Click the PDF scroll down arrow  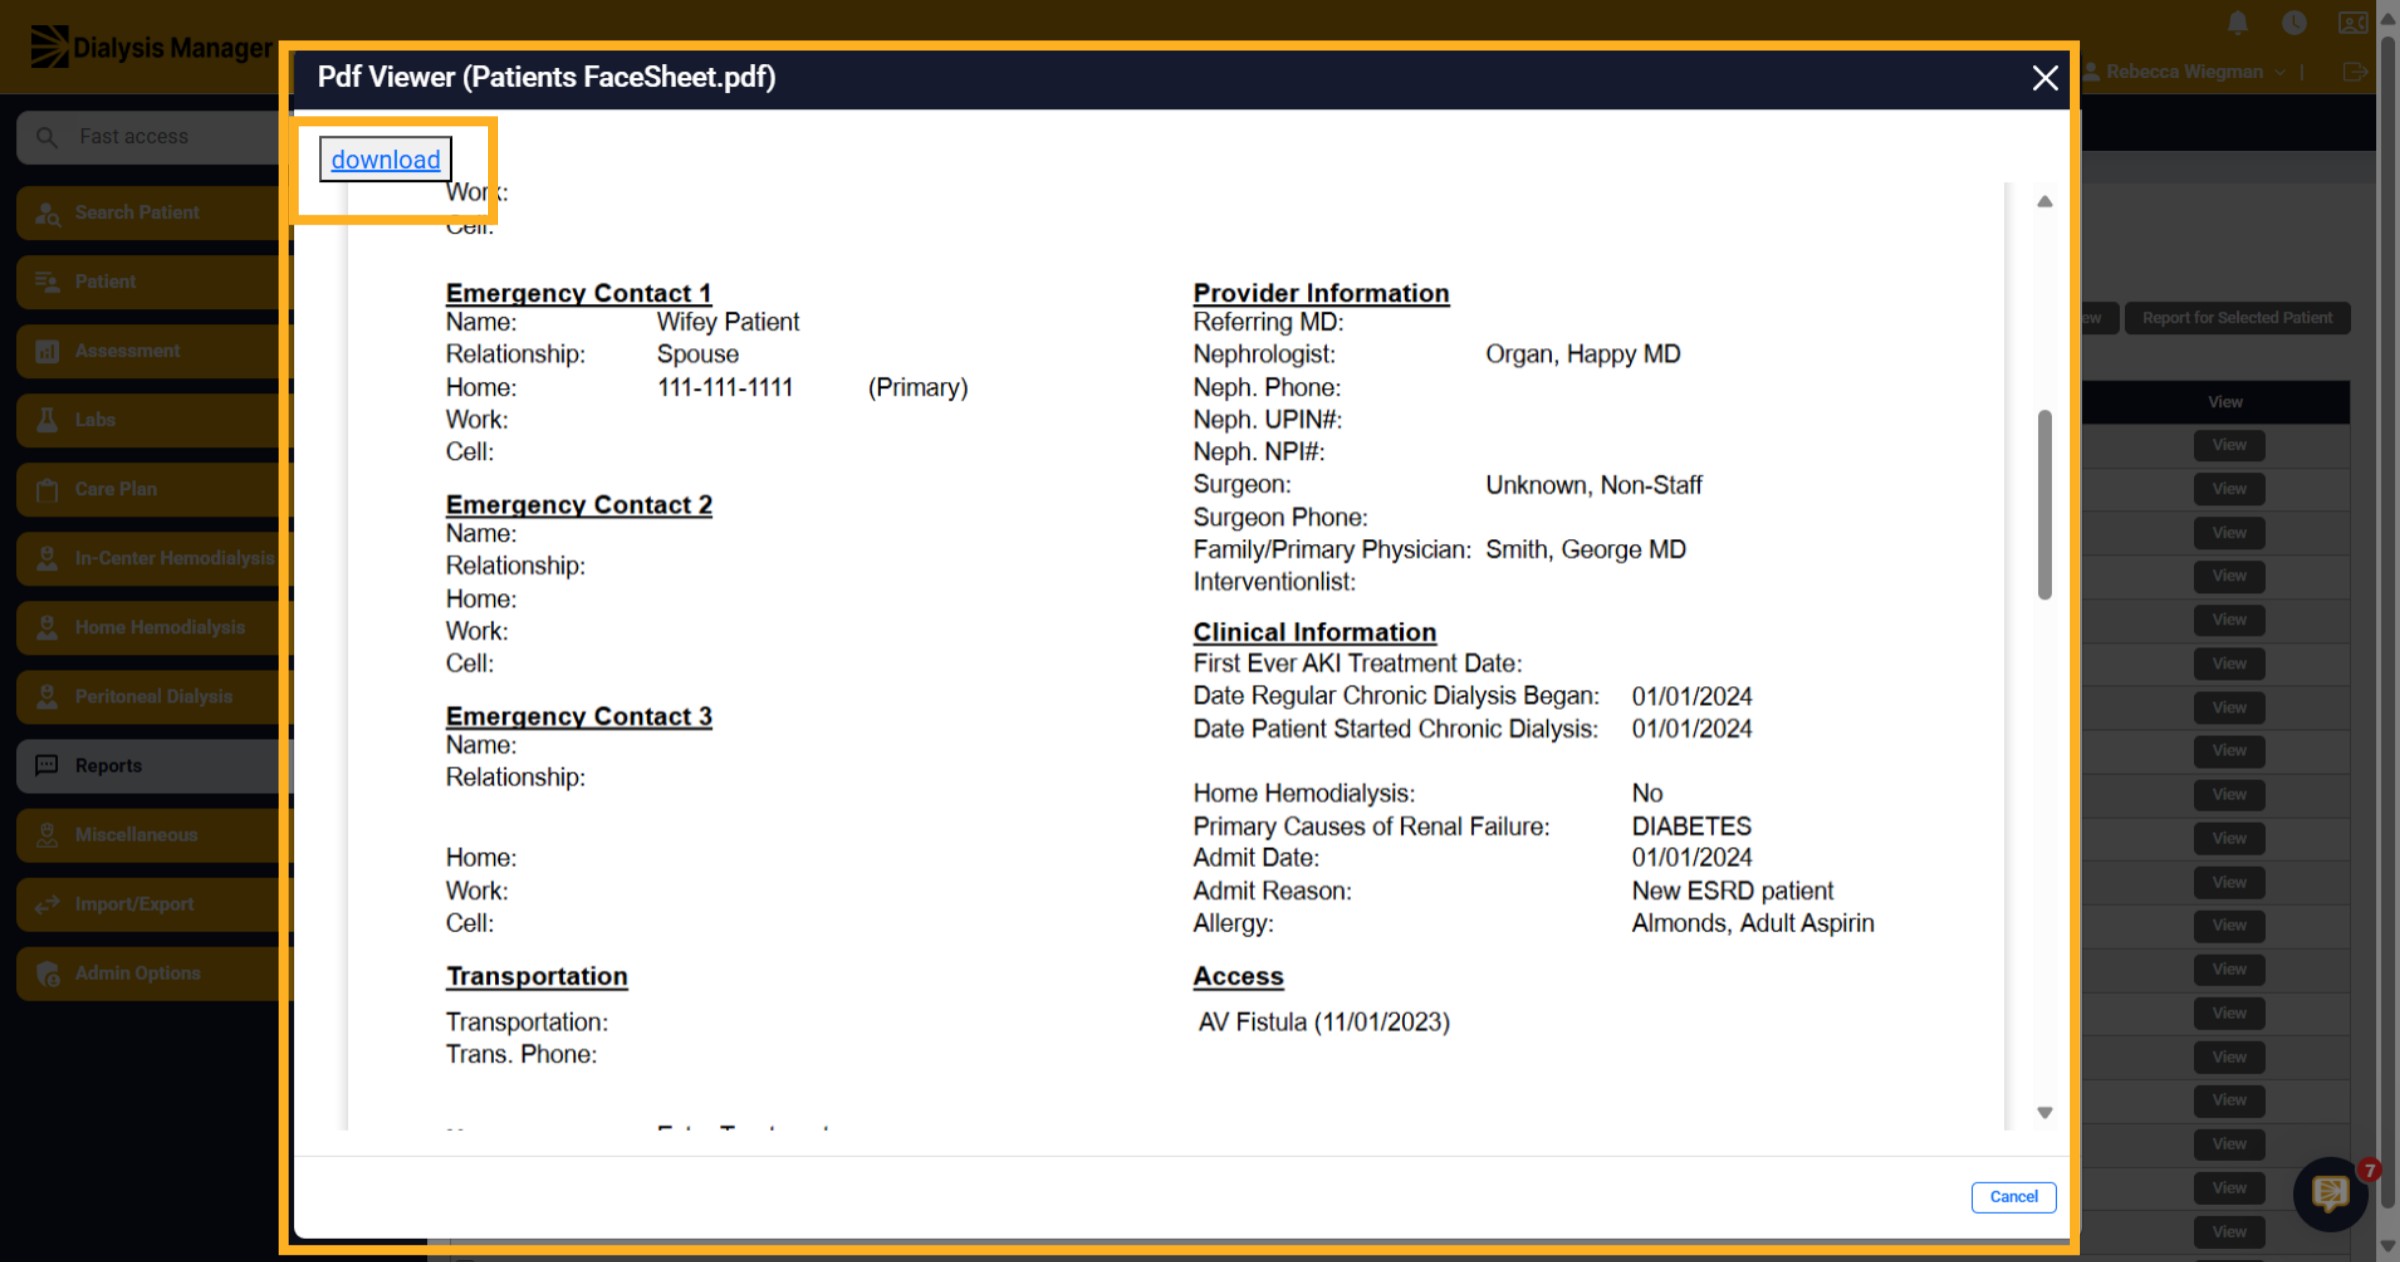[2045, 1112]
